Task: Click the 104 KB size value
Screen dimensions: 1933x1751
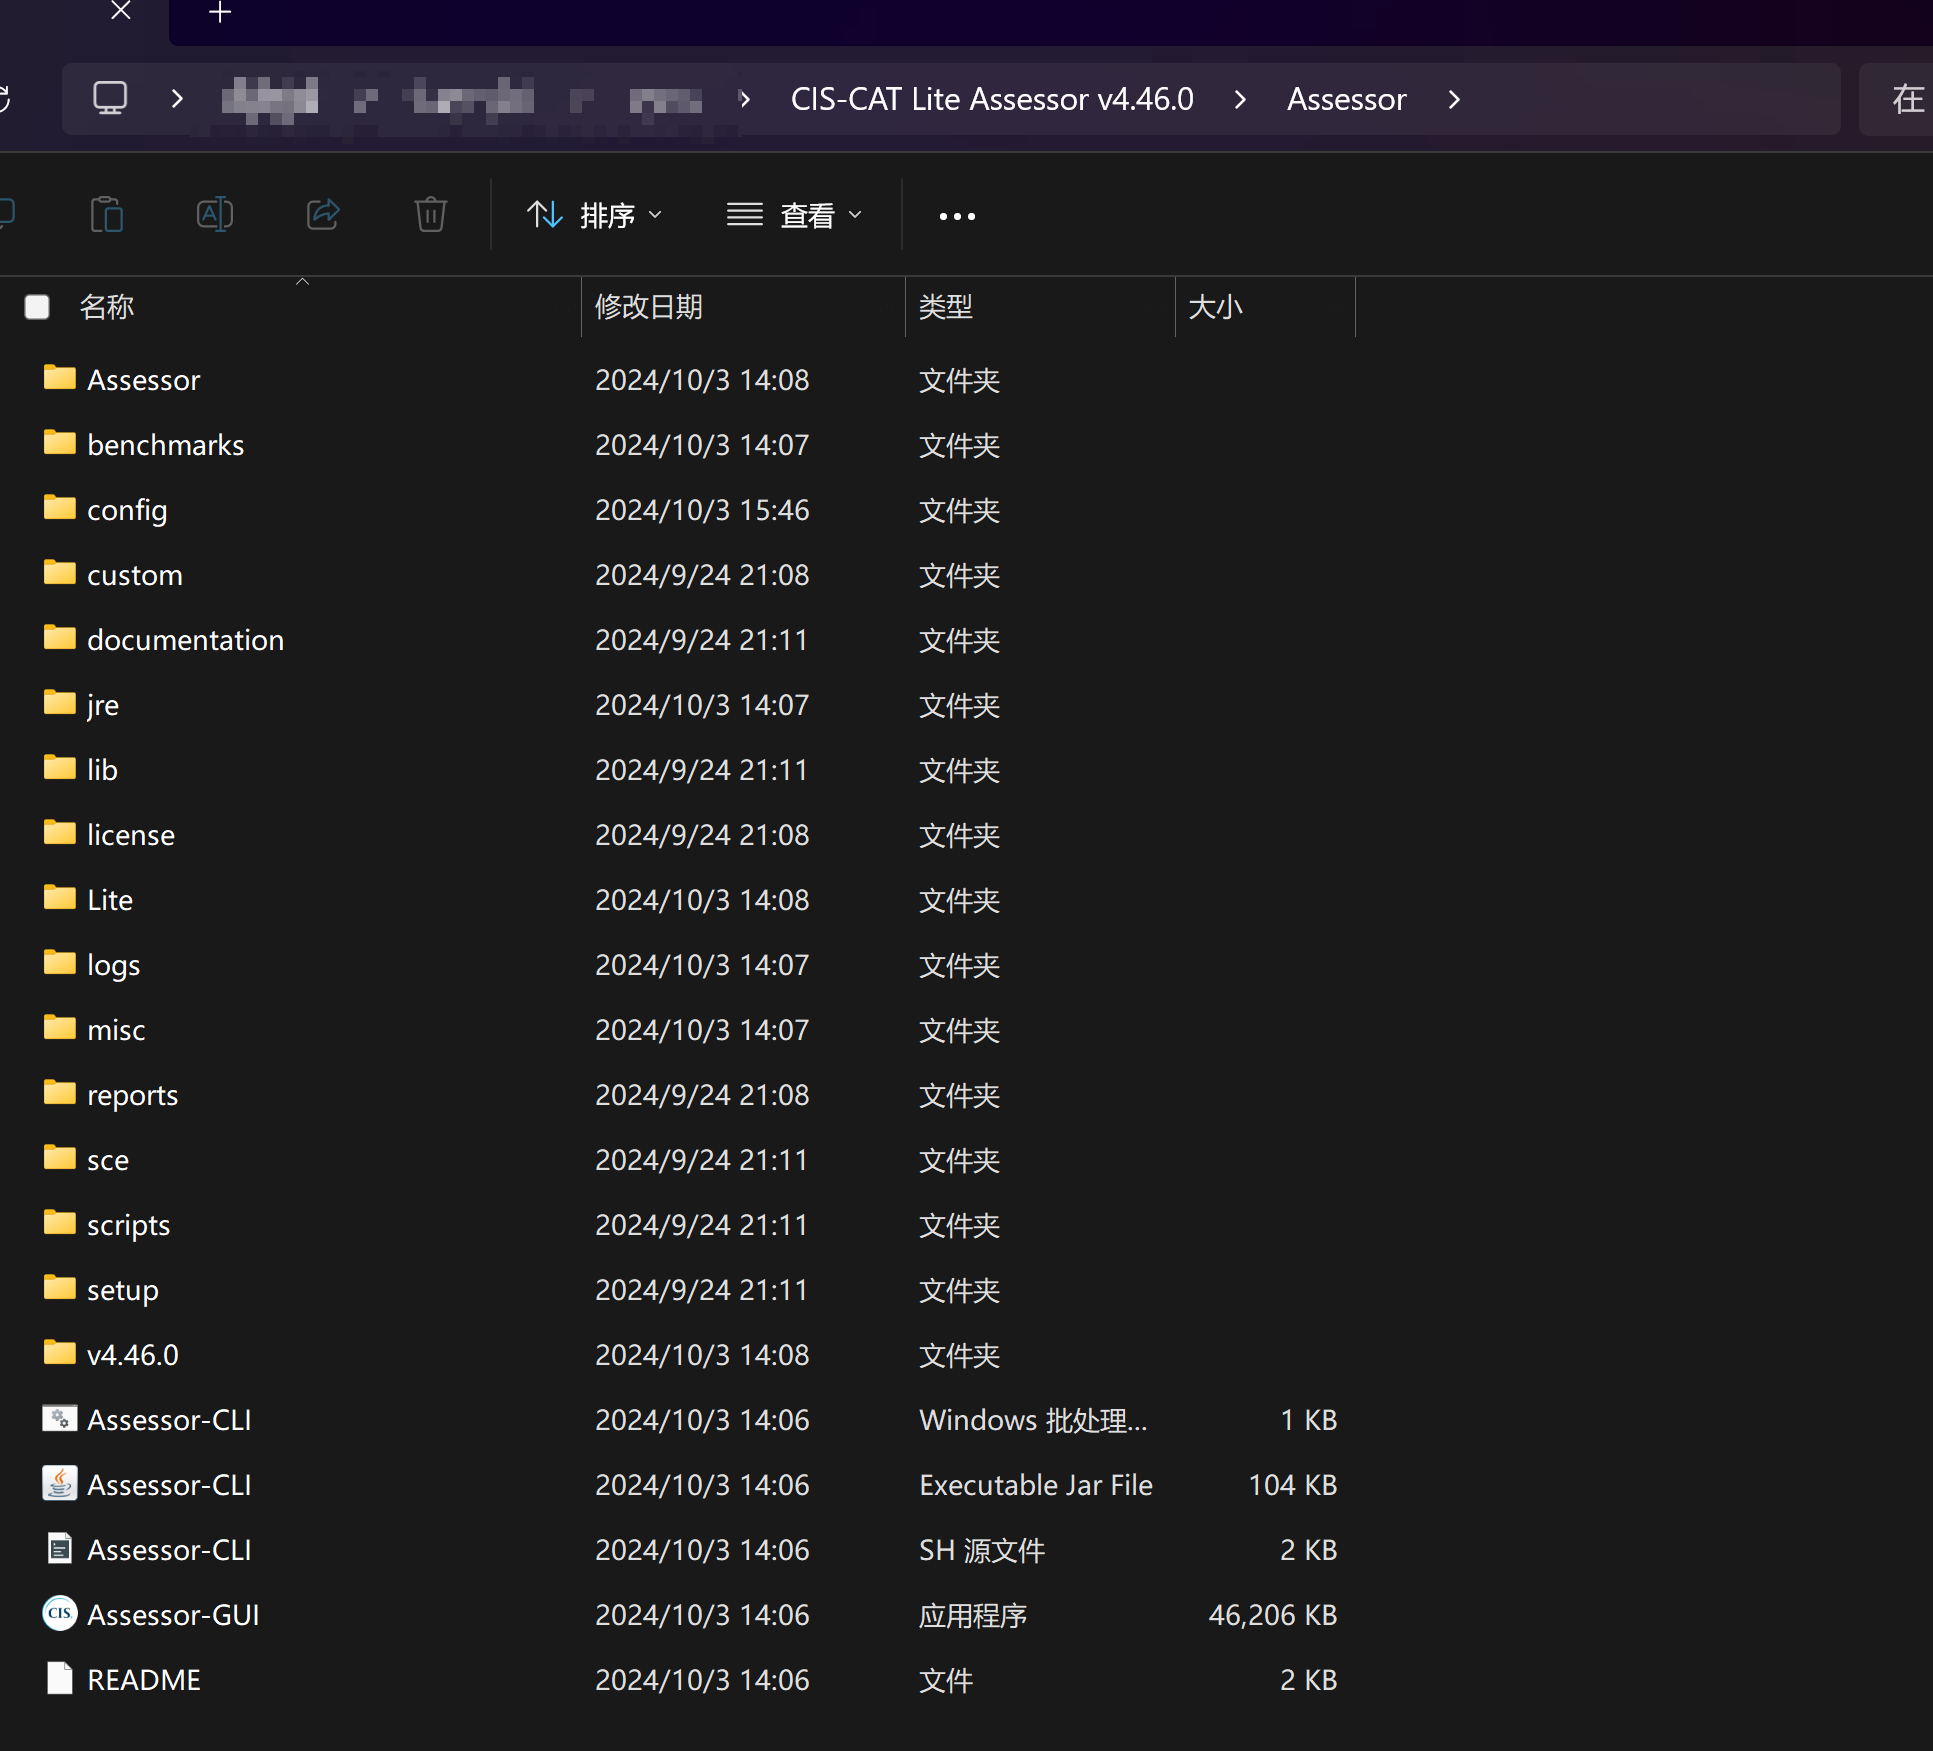Action: pyautogui.click(x=1292, y=1485)
